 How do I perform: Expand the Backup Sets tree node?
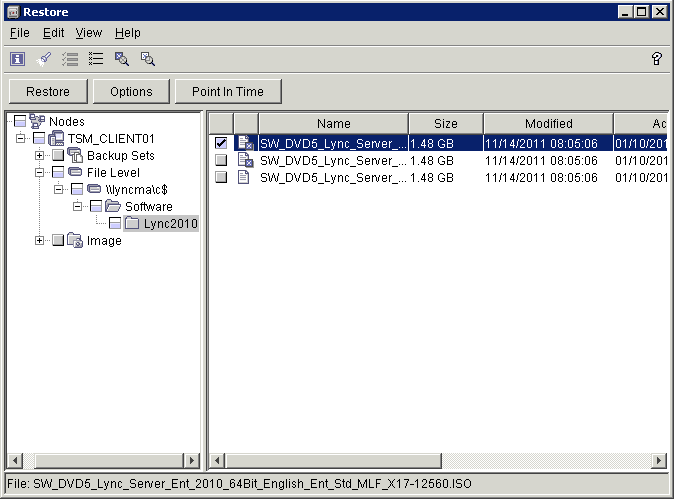(40, 155)
